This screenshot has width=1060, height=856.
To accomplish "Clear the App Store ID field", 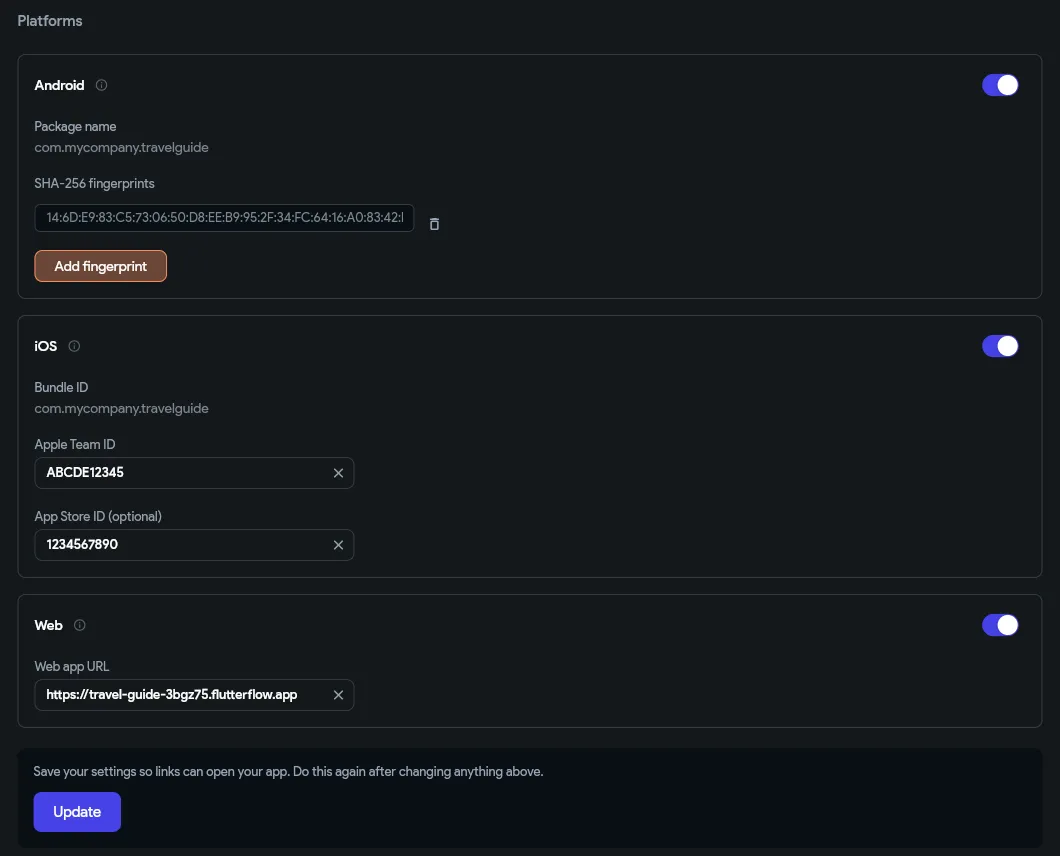I will click(339, 545).
